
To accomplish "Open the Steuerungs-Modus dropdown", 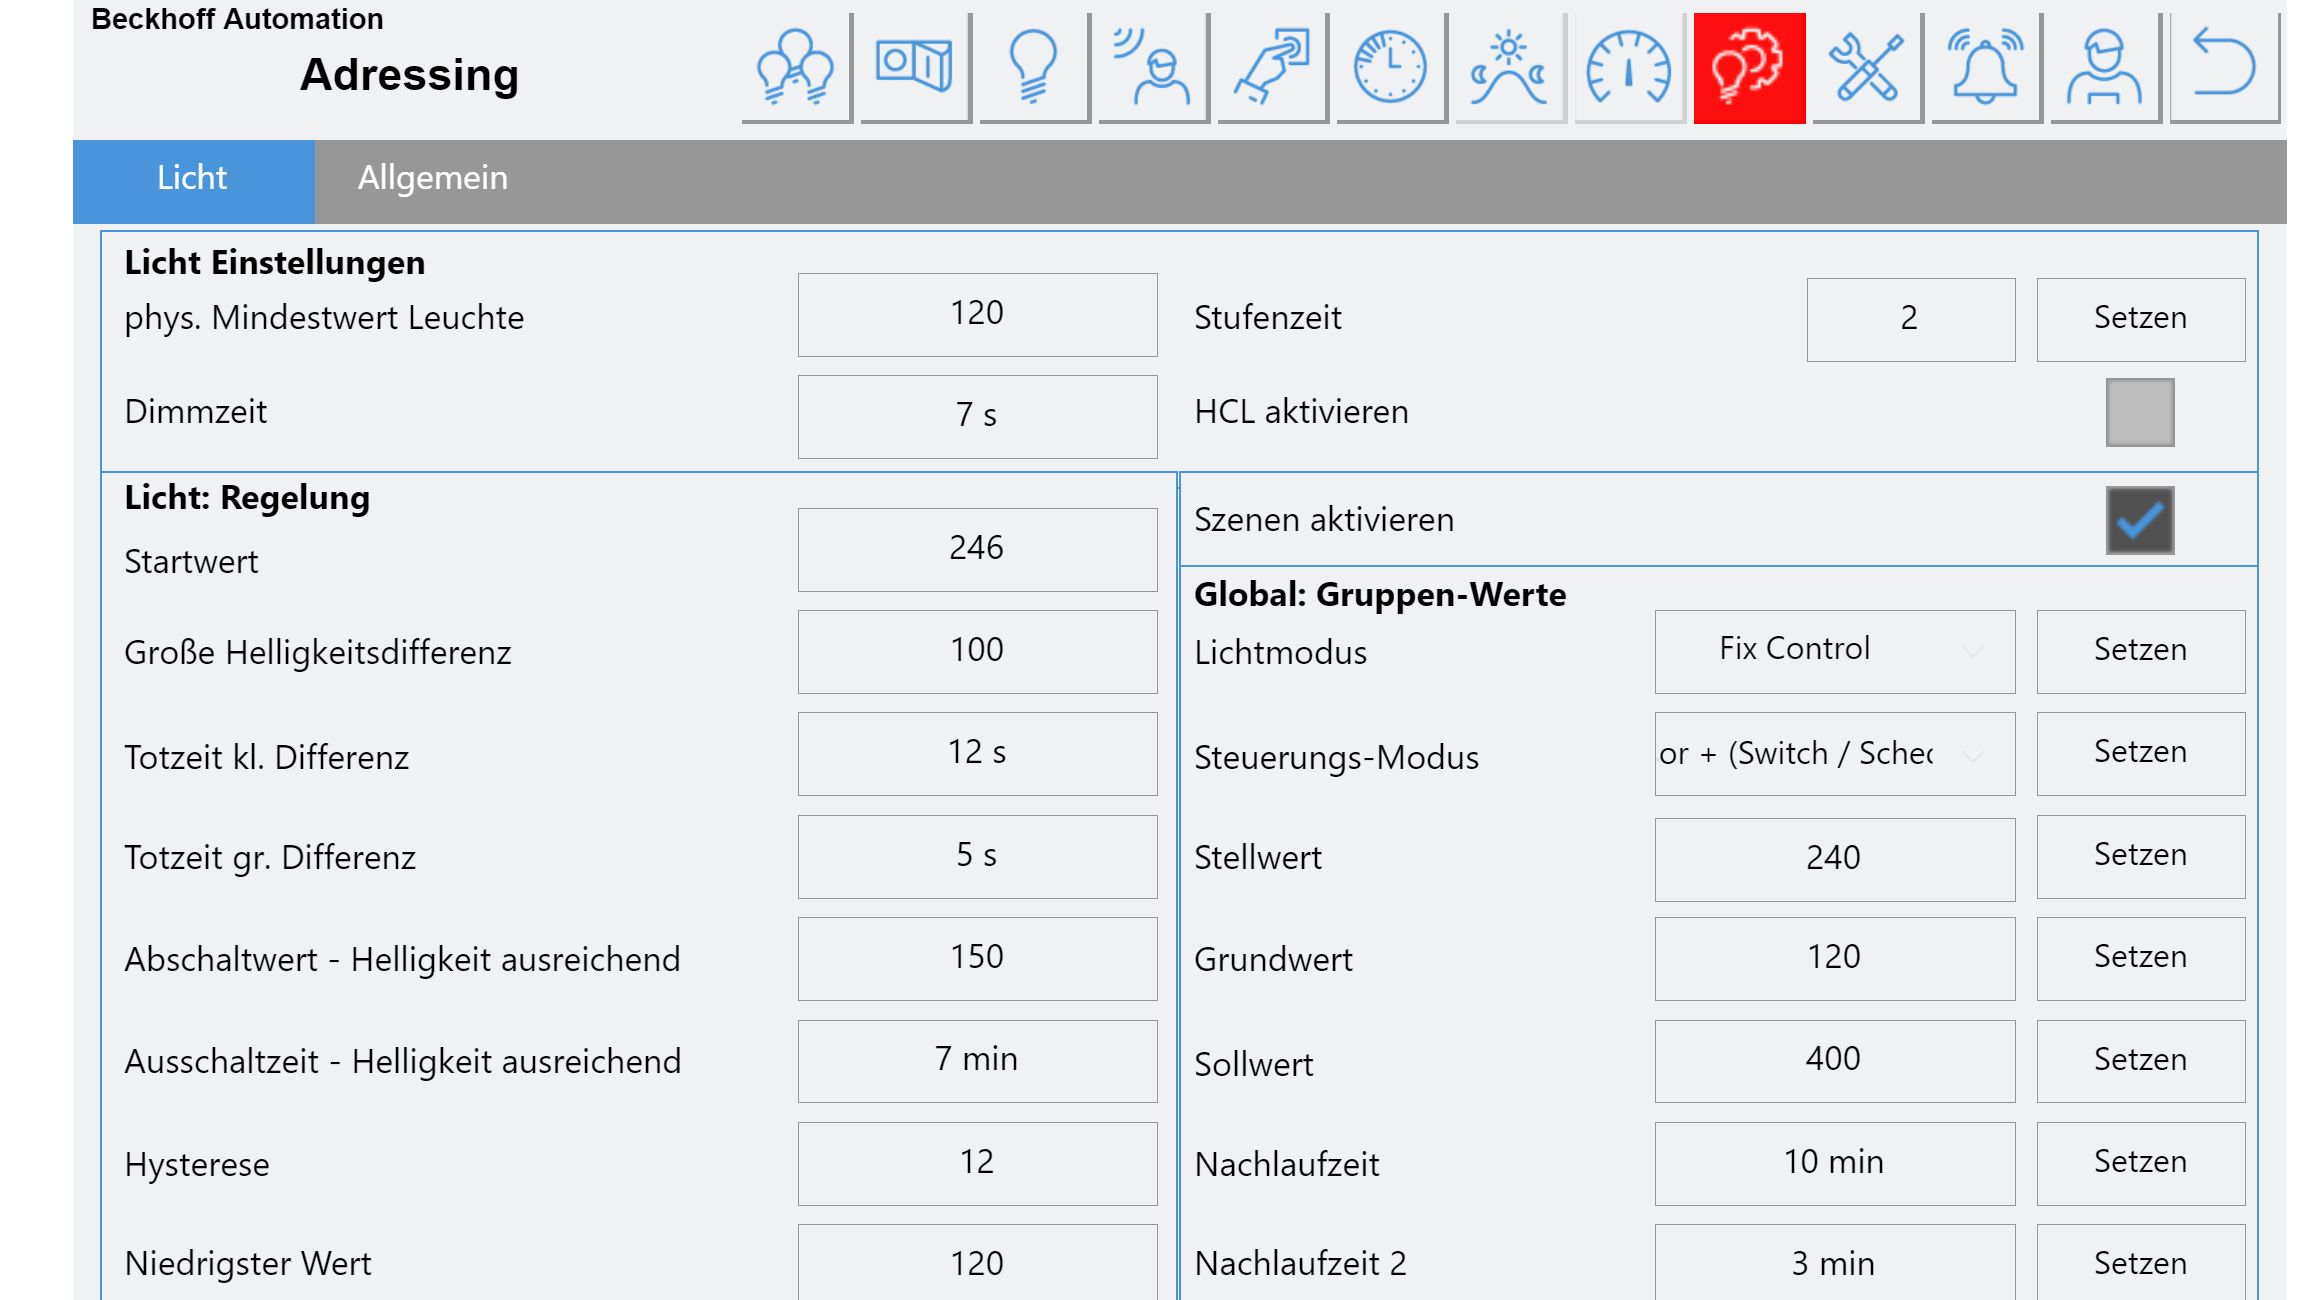I will pos(1835,754).
